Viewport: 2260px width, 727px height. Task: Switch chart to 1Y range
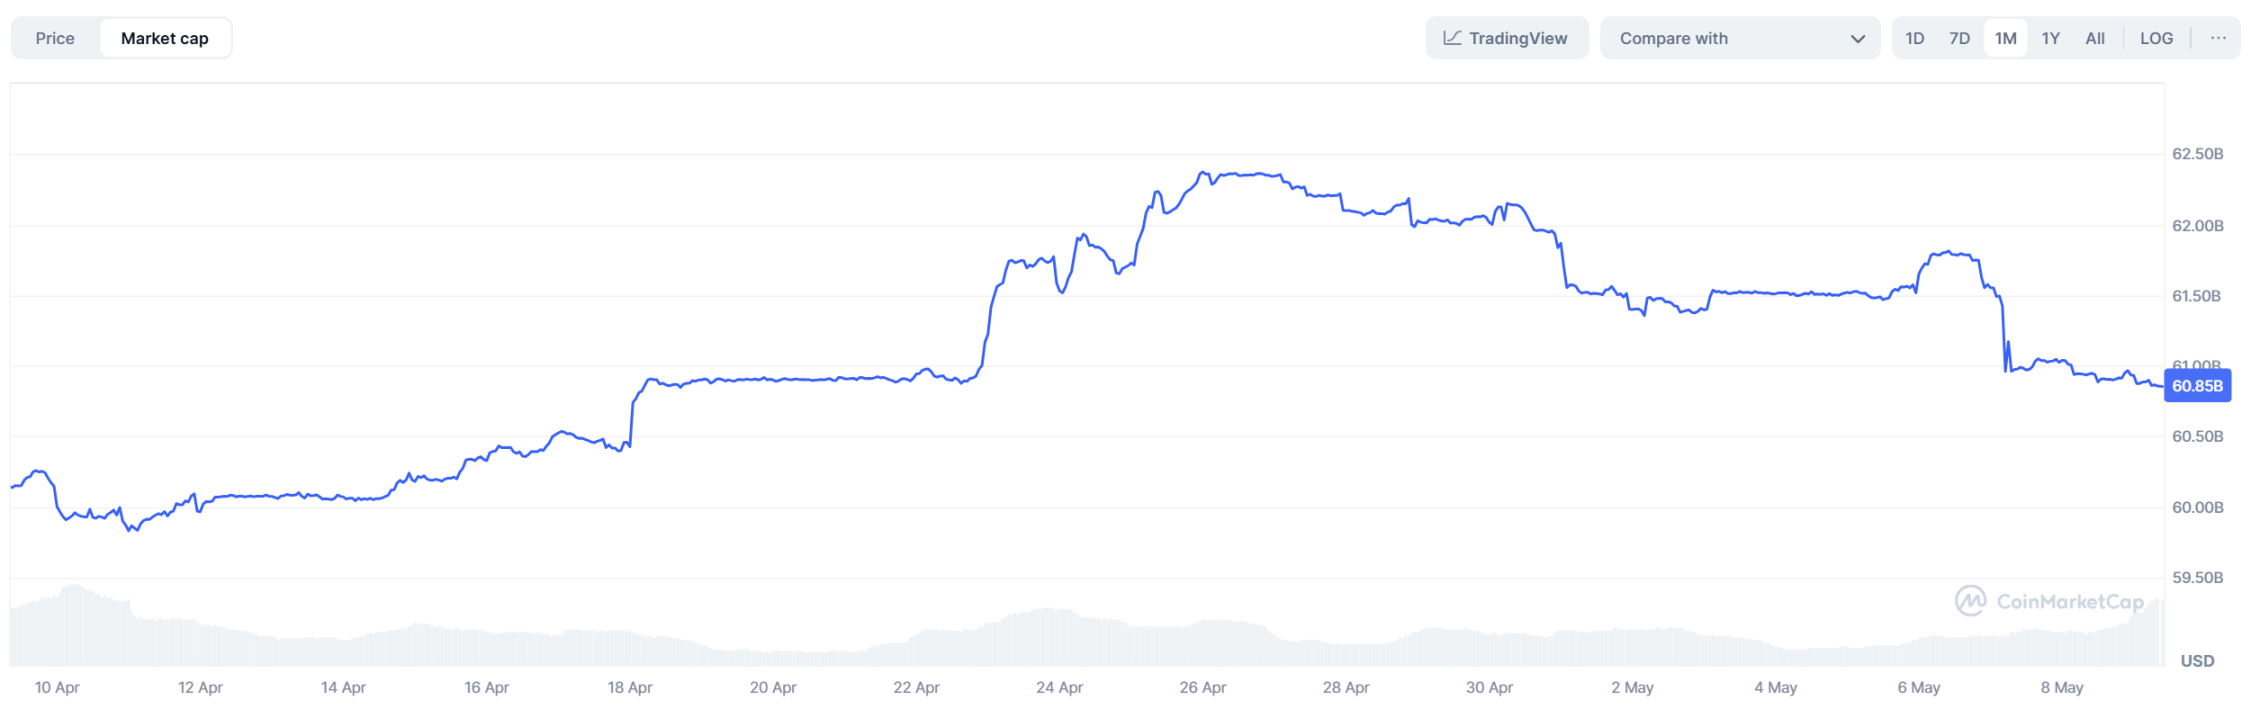pos(2050,38)
